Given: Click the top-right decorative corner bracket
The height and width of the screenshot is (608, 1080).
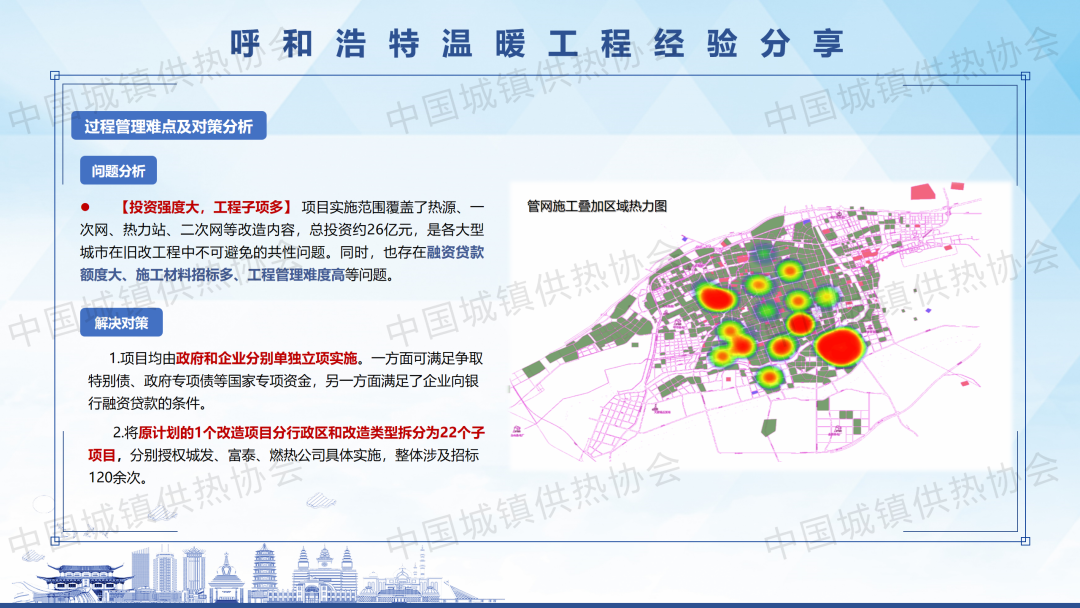Looking at the screenshot, I should point(1023,76).
